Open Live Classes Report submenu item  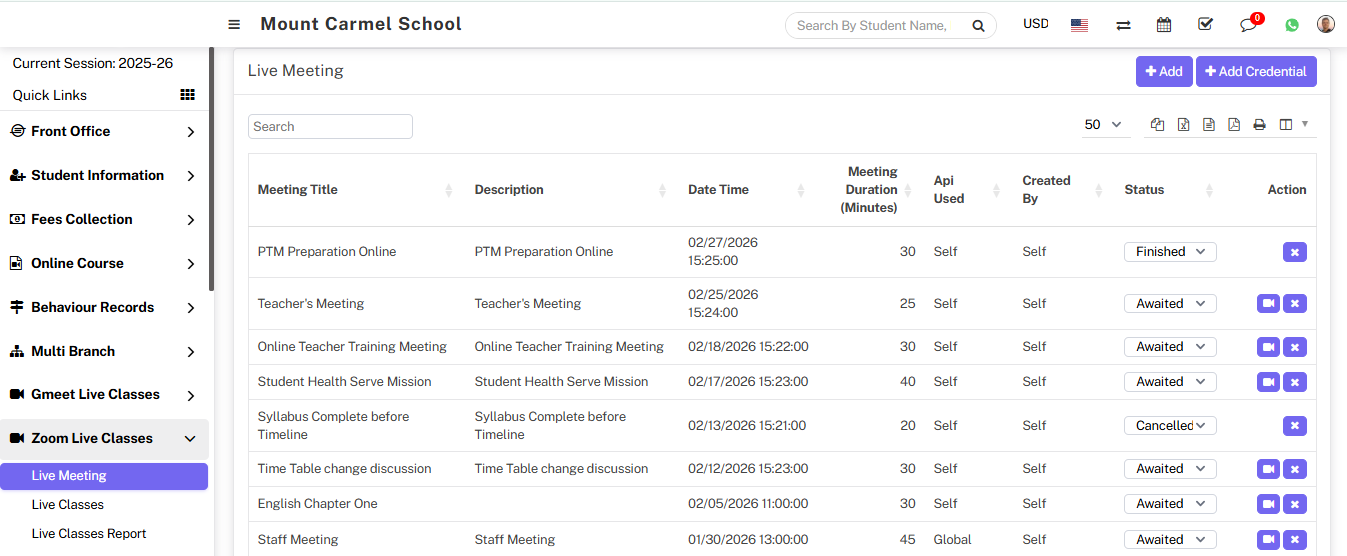pos(89,534)
